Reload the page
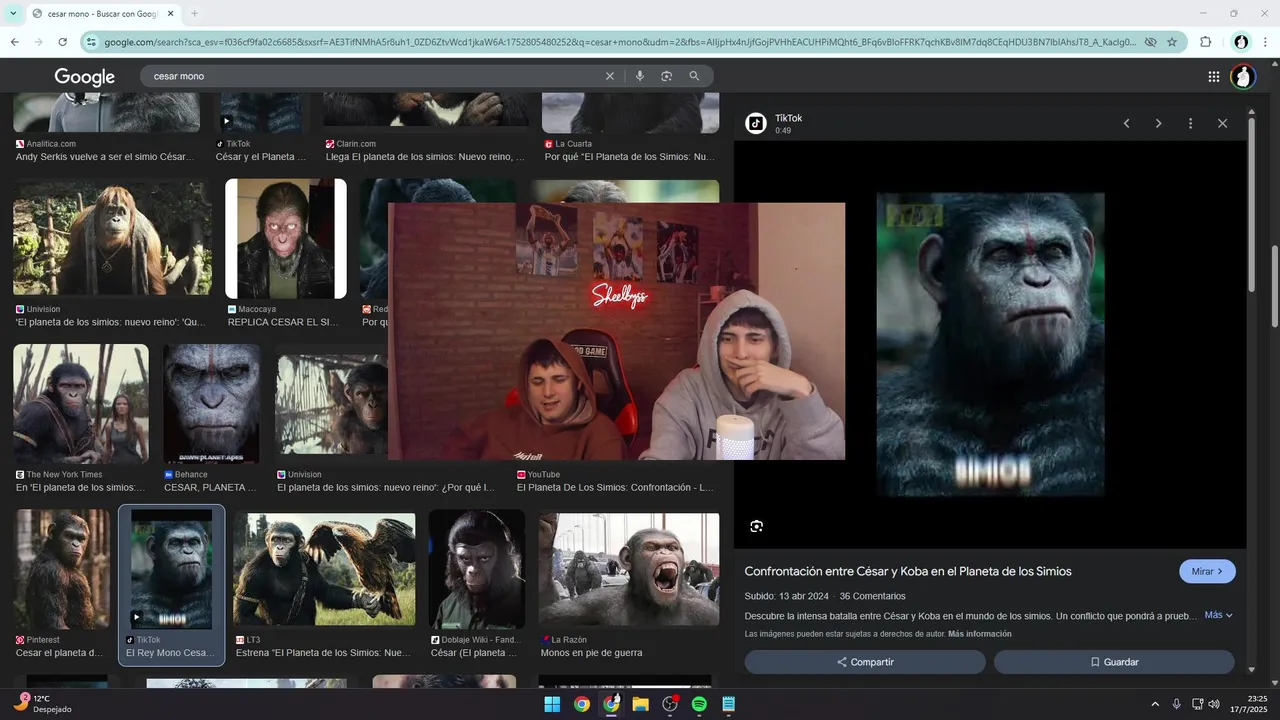Screen dimensions: 1280x720 click(62, 42)
